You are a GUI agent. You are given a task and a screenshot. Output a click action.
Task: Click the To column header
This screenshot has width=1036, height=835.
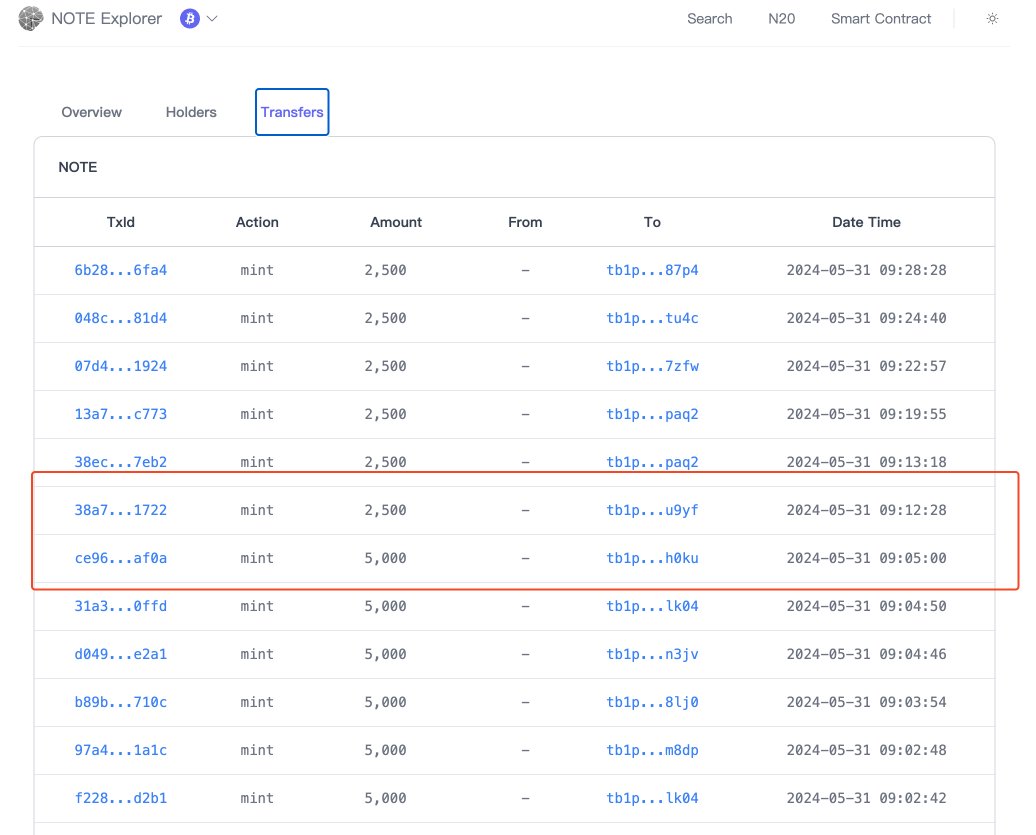(652, 222)
